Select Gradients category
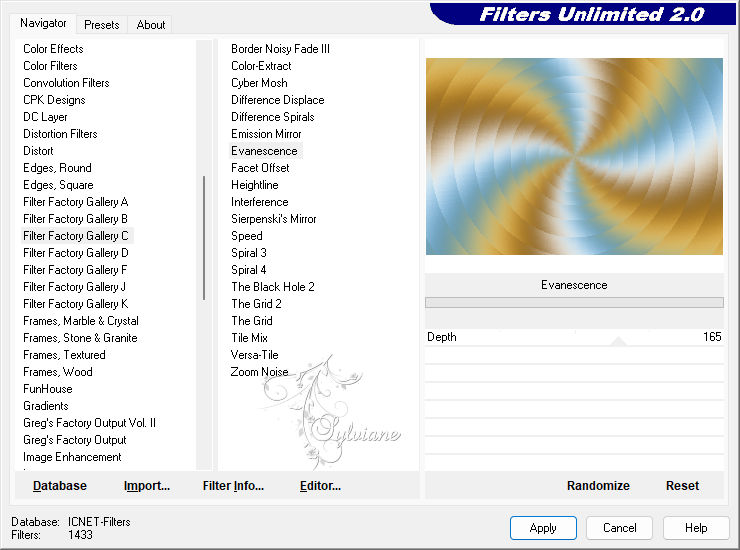The image size is (740, 550). pyautogui.click(x=46, y=406)
